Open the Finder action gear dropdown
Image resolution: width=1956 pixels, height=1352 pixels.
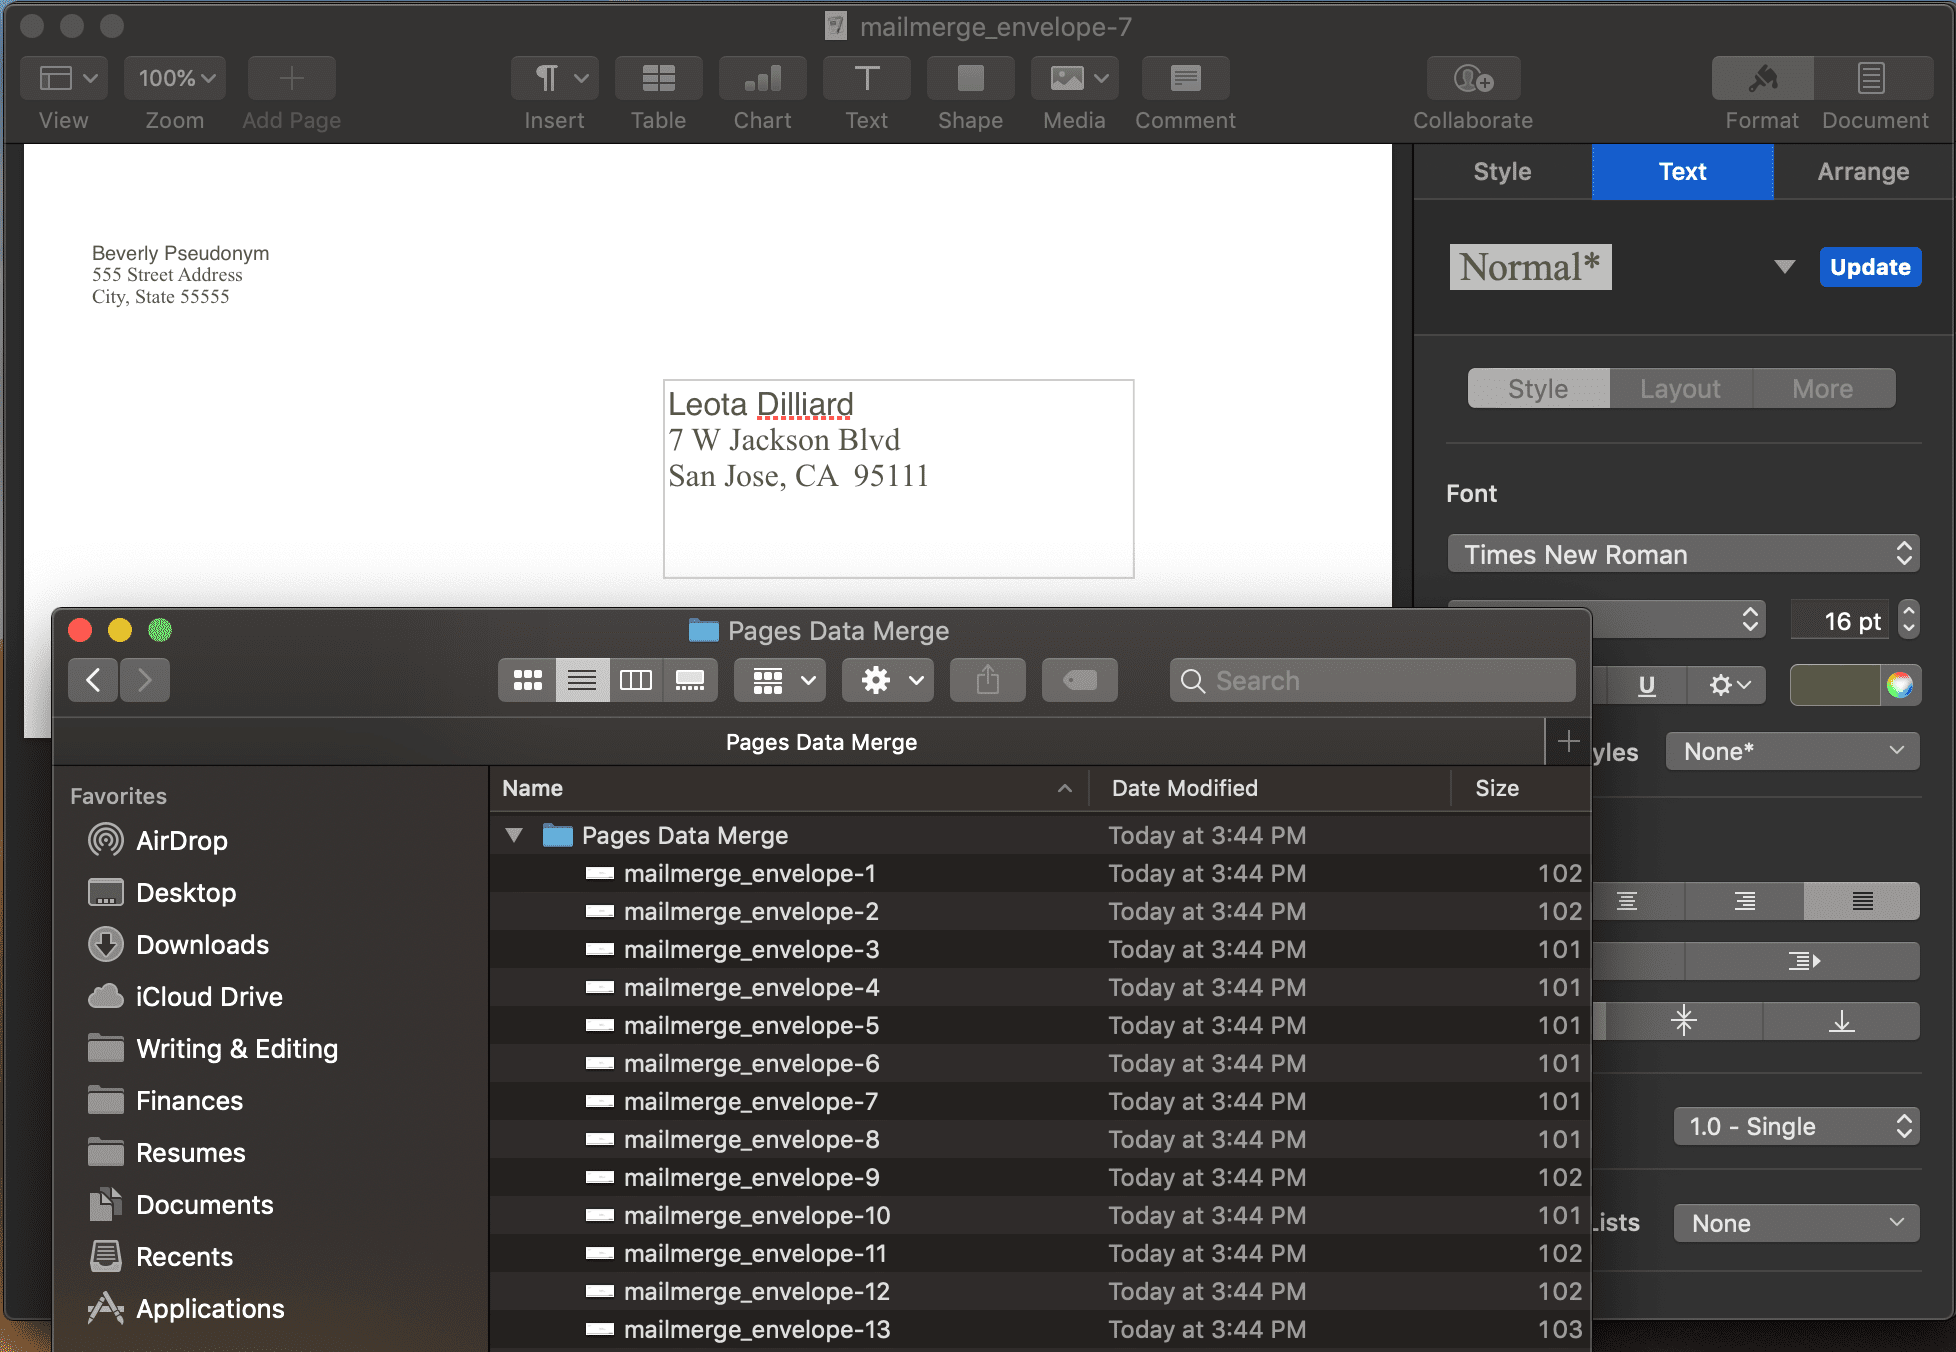(889, 681)
